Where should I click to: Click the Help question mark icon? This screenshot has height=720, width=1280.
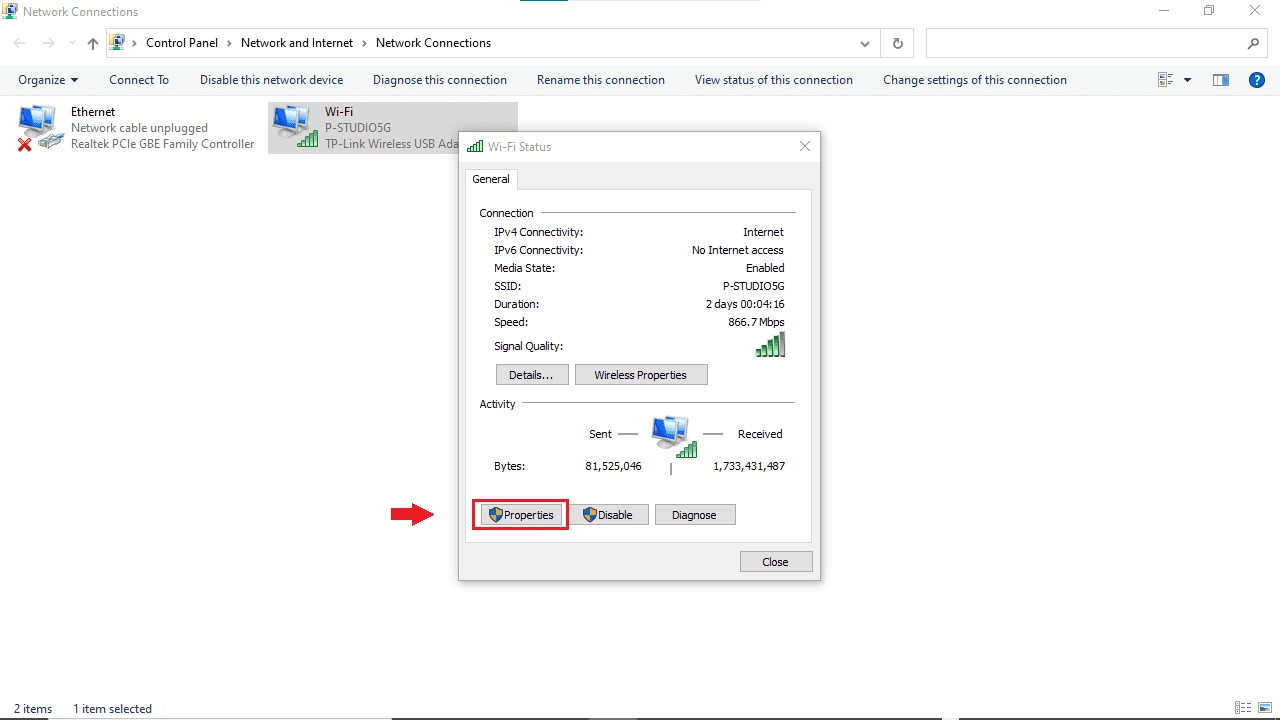click(1257, 80)
